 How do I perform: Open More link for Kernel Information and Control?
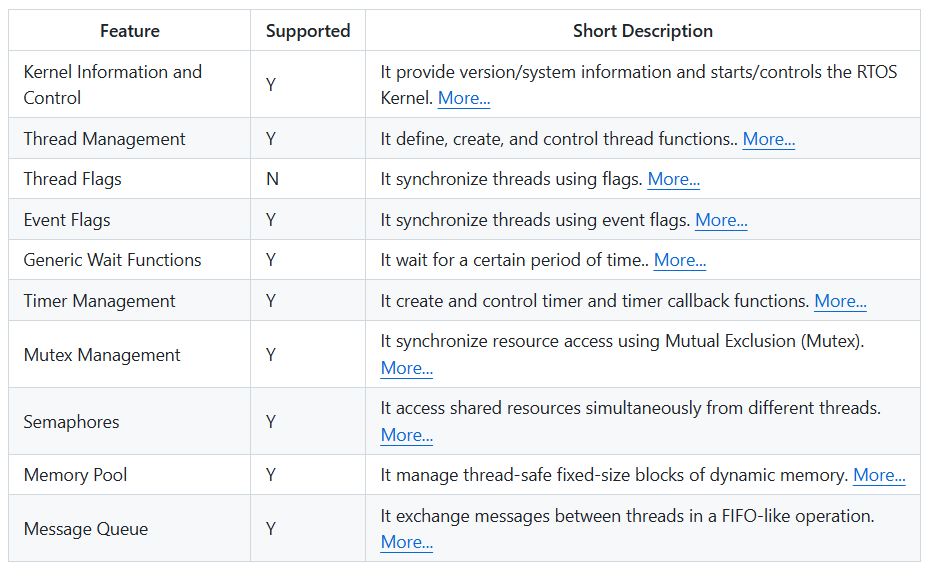coord(464,98)
